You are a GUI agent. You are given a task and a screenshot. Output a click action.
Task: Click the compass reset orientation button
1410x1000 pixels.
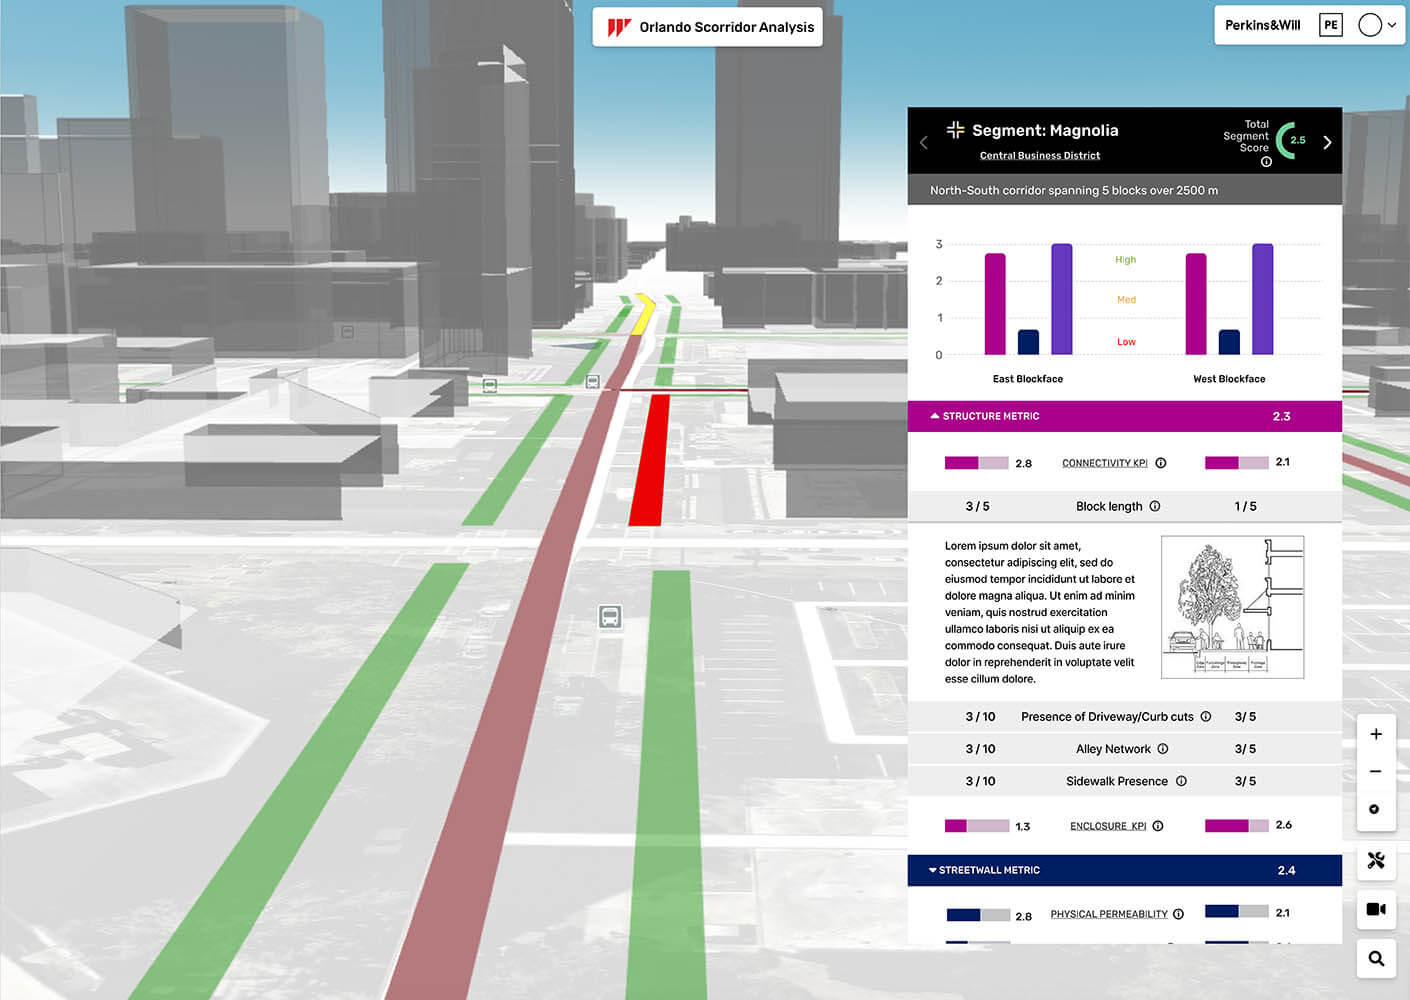tap(1374, 809)
